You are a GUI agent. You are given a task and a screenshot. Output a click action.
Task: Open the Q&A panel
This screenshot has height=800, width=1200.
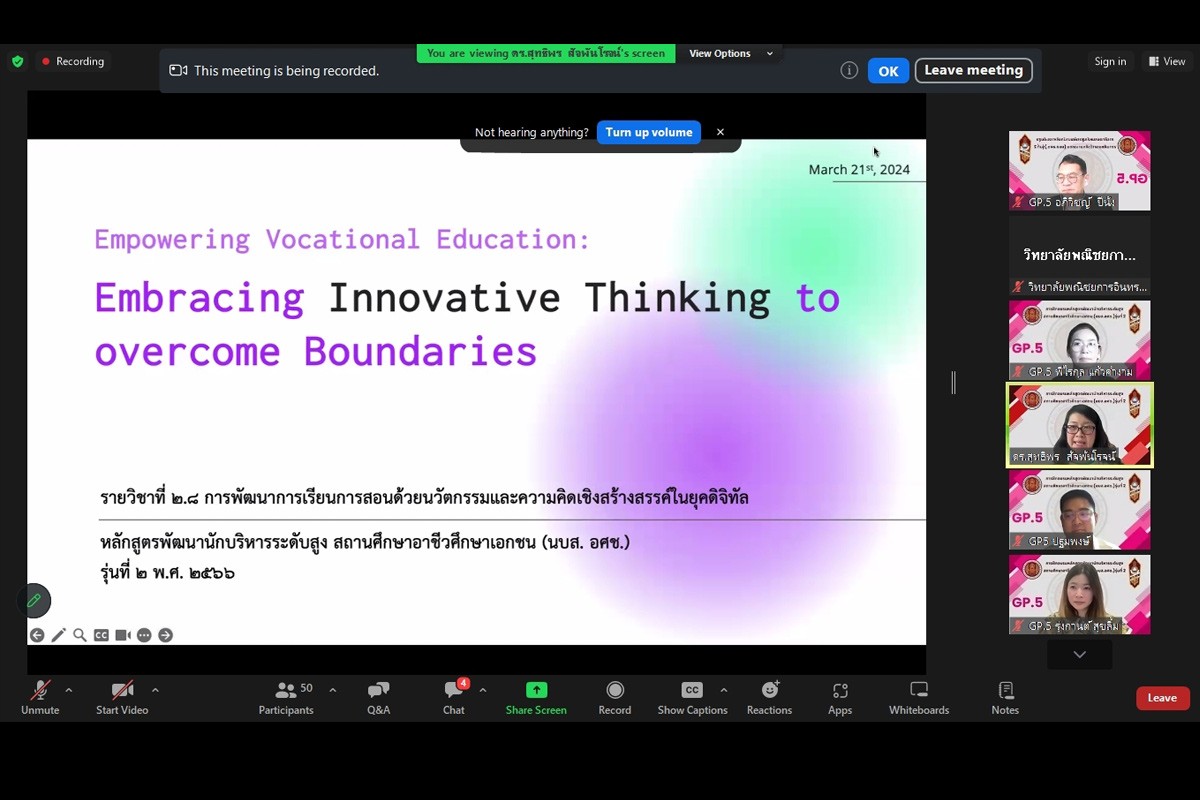tap(378, 697)
